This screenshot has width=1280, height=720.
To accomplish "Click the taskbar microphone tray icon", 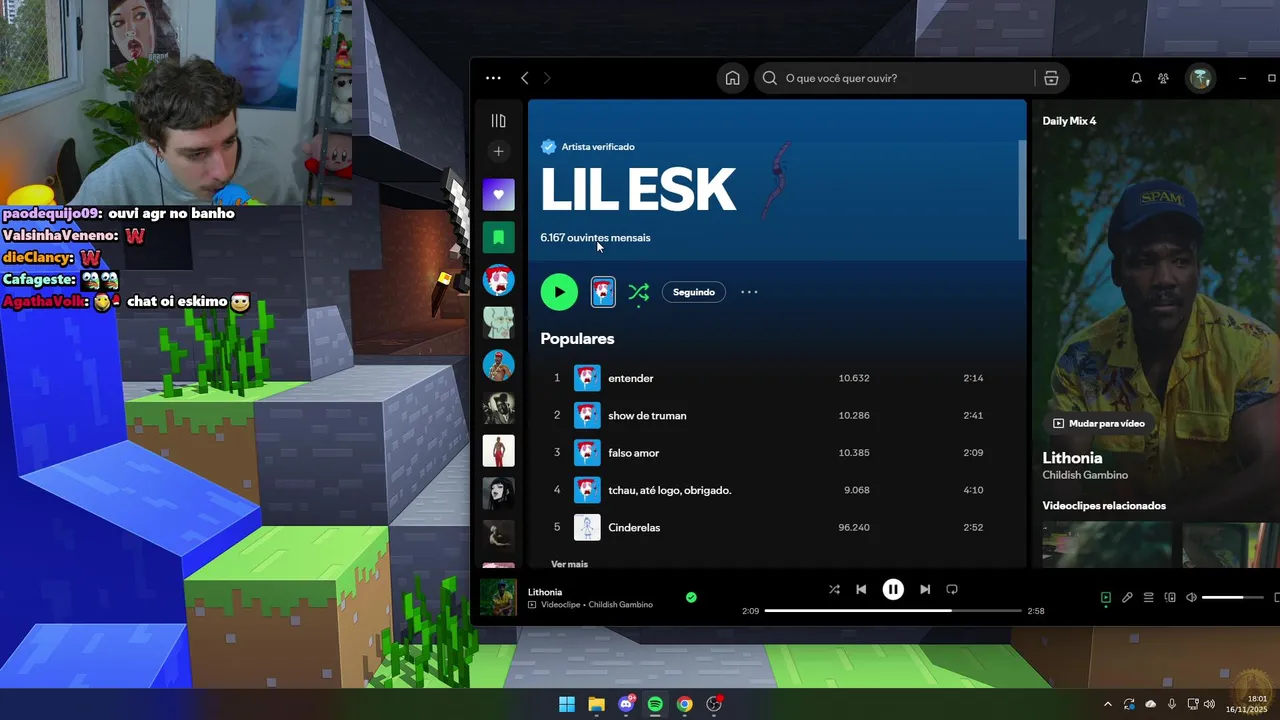I will click(x=1172, y=704).
